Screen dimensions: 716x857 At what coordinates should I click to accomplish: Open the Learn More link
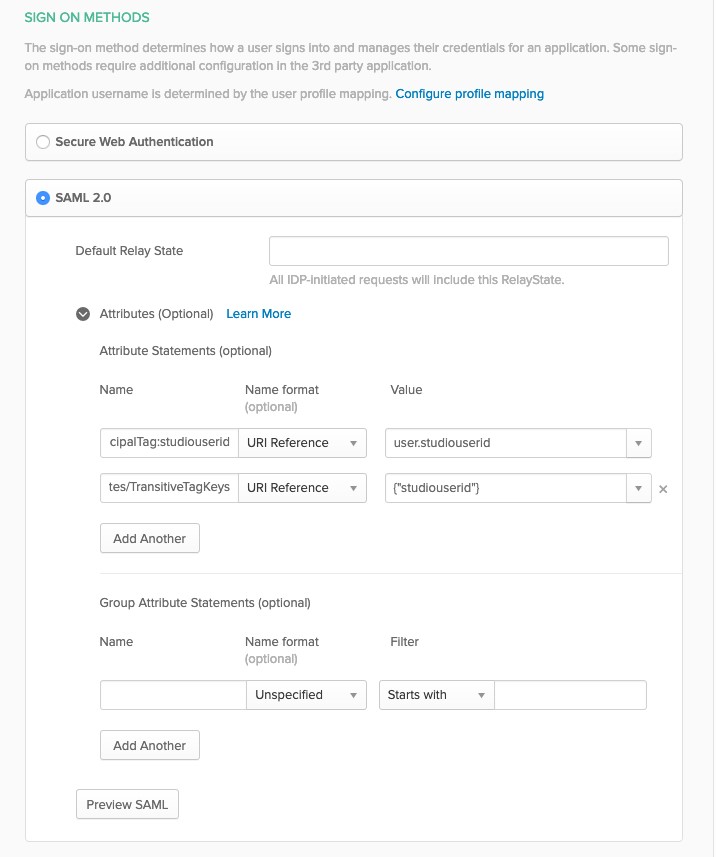pos(259,314)
